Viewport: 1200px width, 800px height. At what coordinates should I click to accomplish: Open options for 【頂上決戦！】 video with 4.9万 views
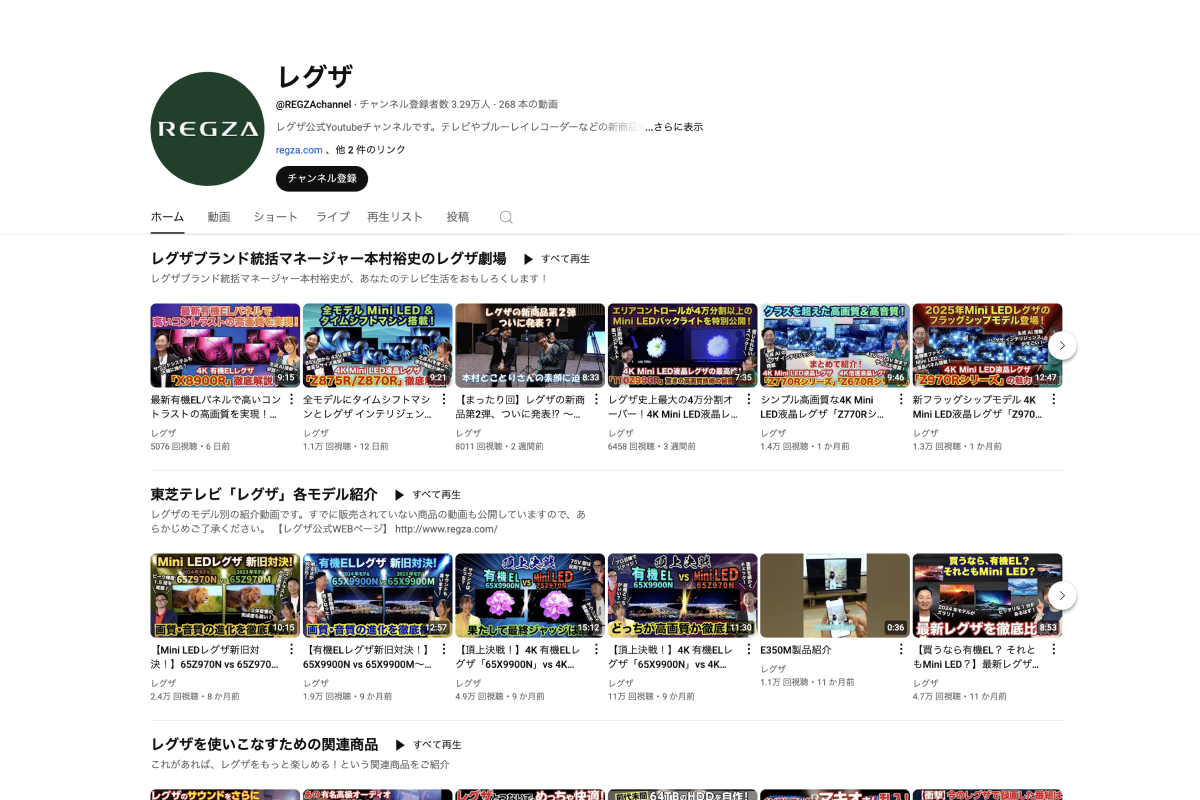tap(597, 650)
